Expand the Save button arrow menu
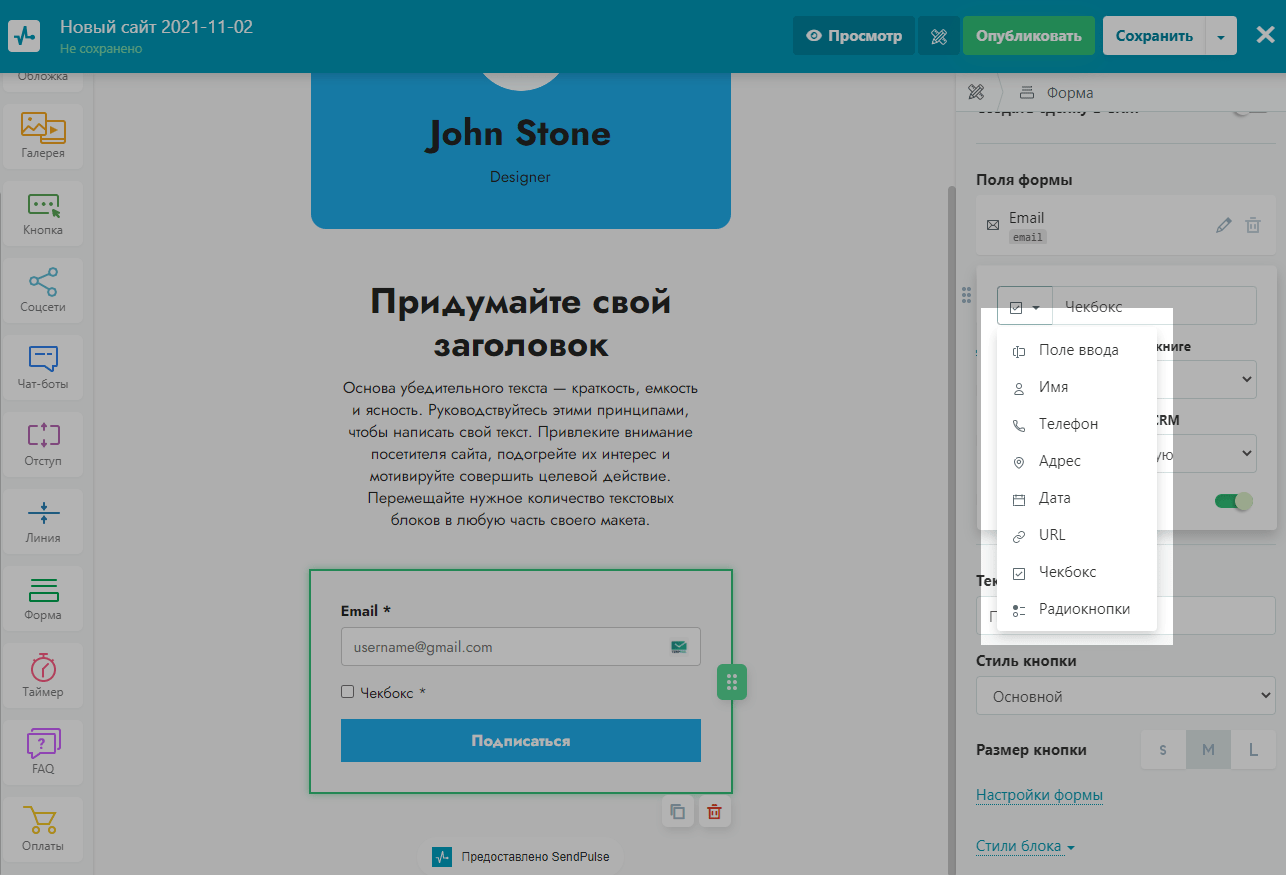The width and height of the screenshot is (1286, 875). [x=1221, y=36]
